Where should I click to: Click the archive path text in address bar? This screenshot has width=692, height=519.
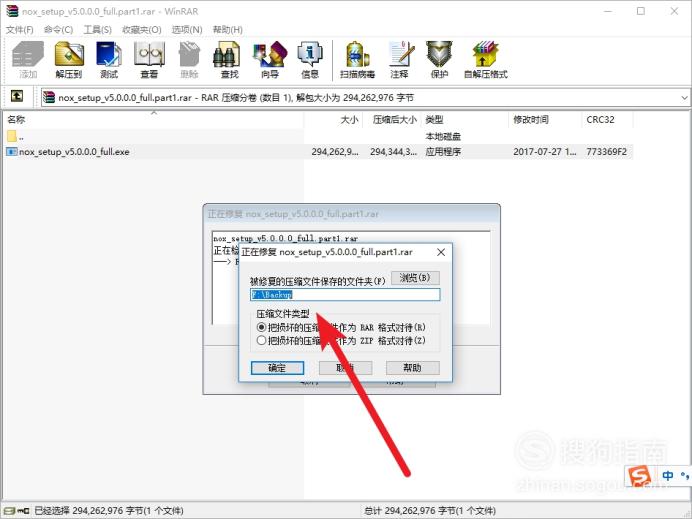(236, 98)
